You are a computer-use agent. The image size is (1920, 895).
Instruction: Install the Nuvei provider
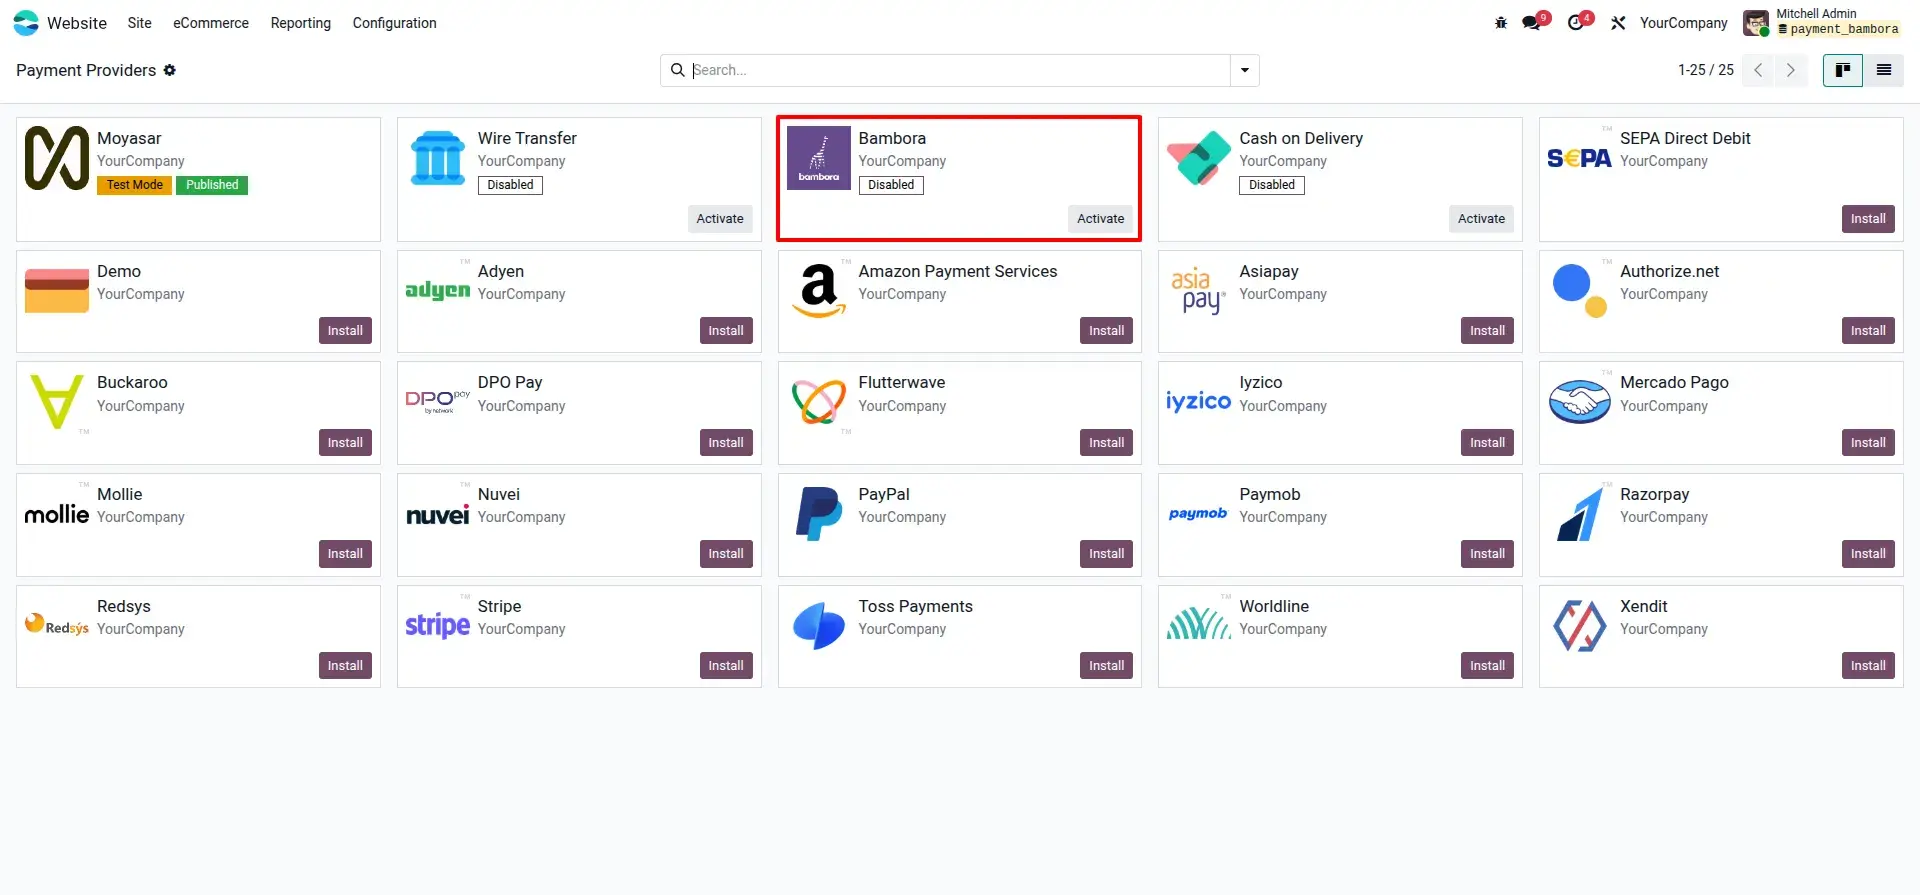pos(726,554)
